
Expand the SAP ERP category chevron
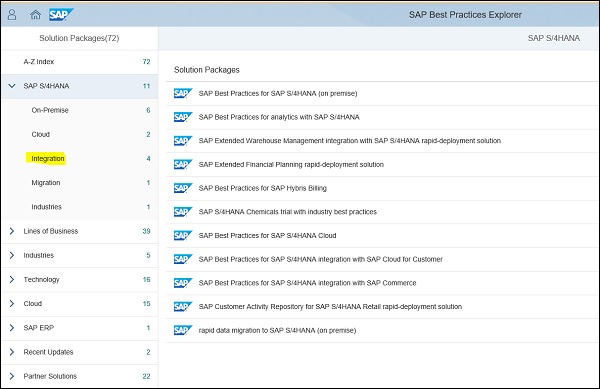coord(12,328)
